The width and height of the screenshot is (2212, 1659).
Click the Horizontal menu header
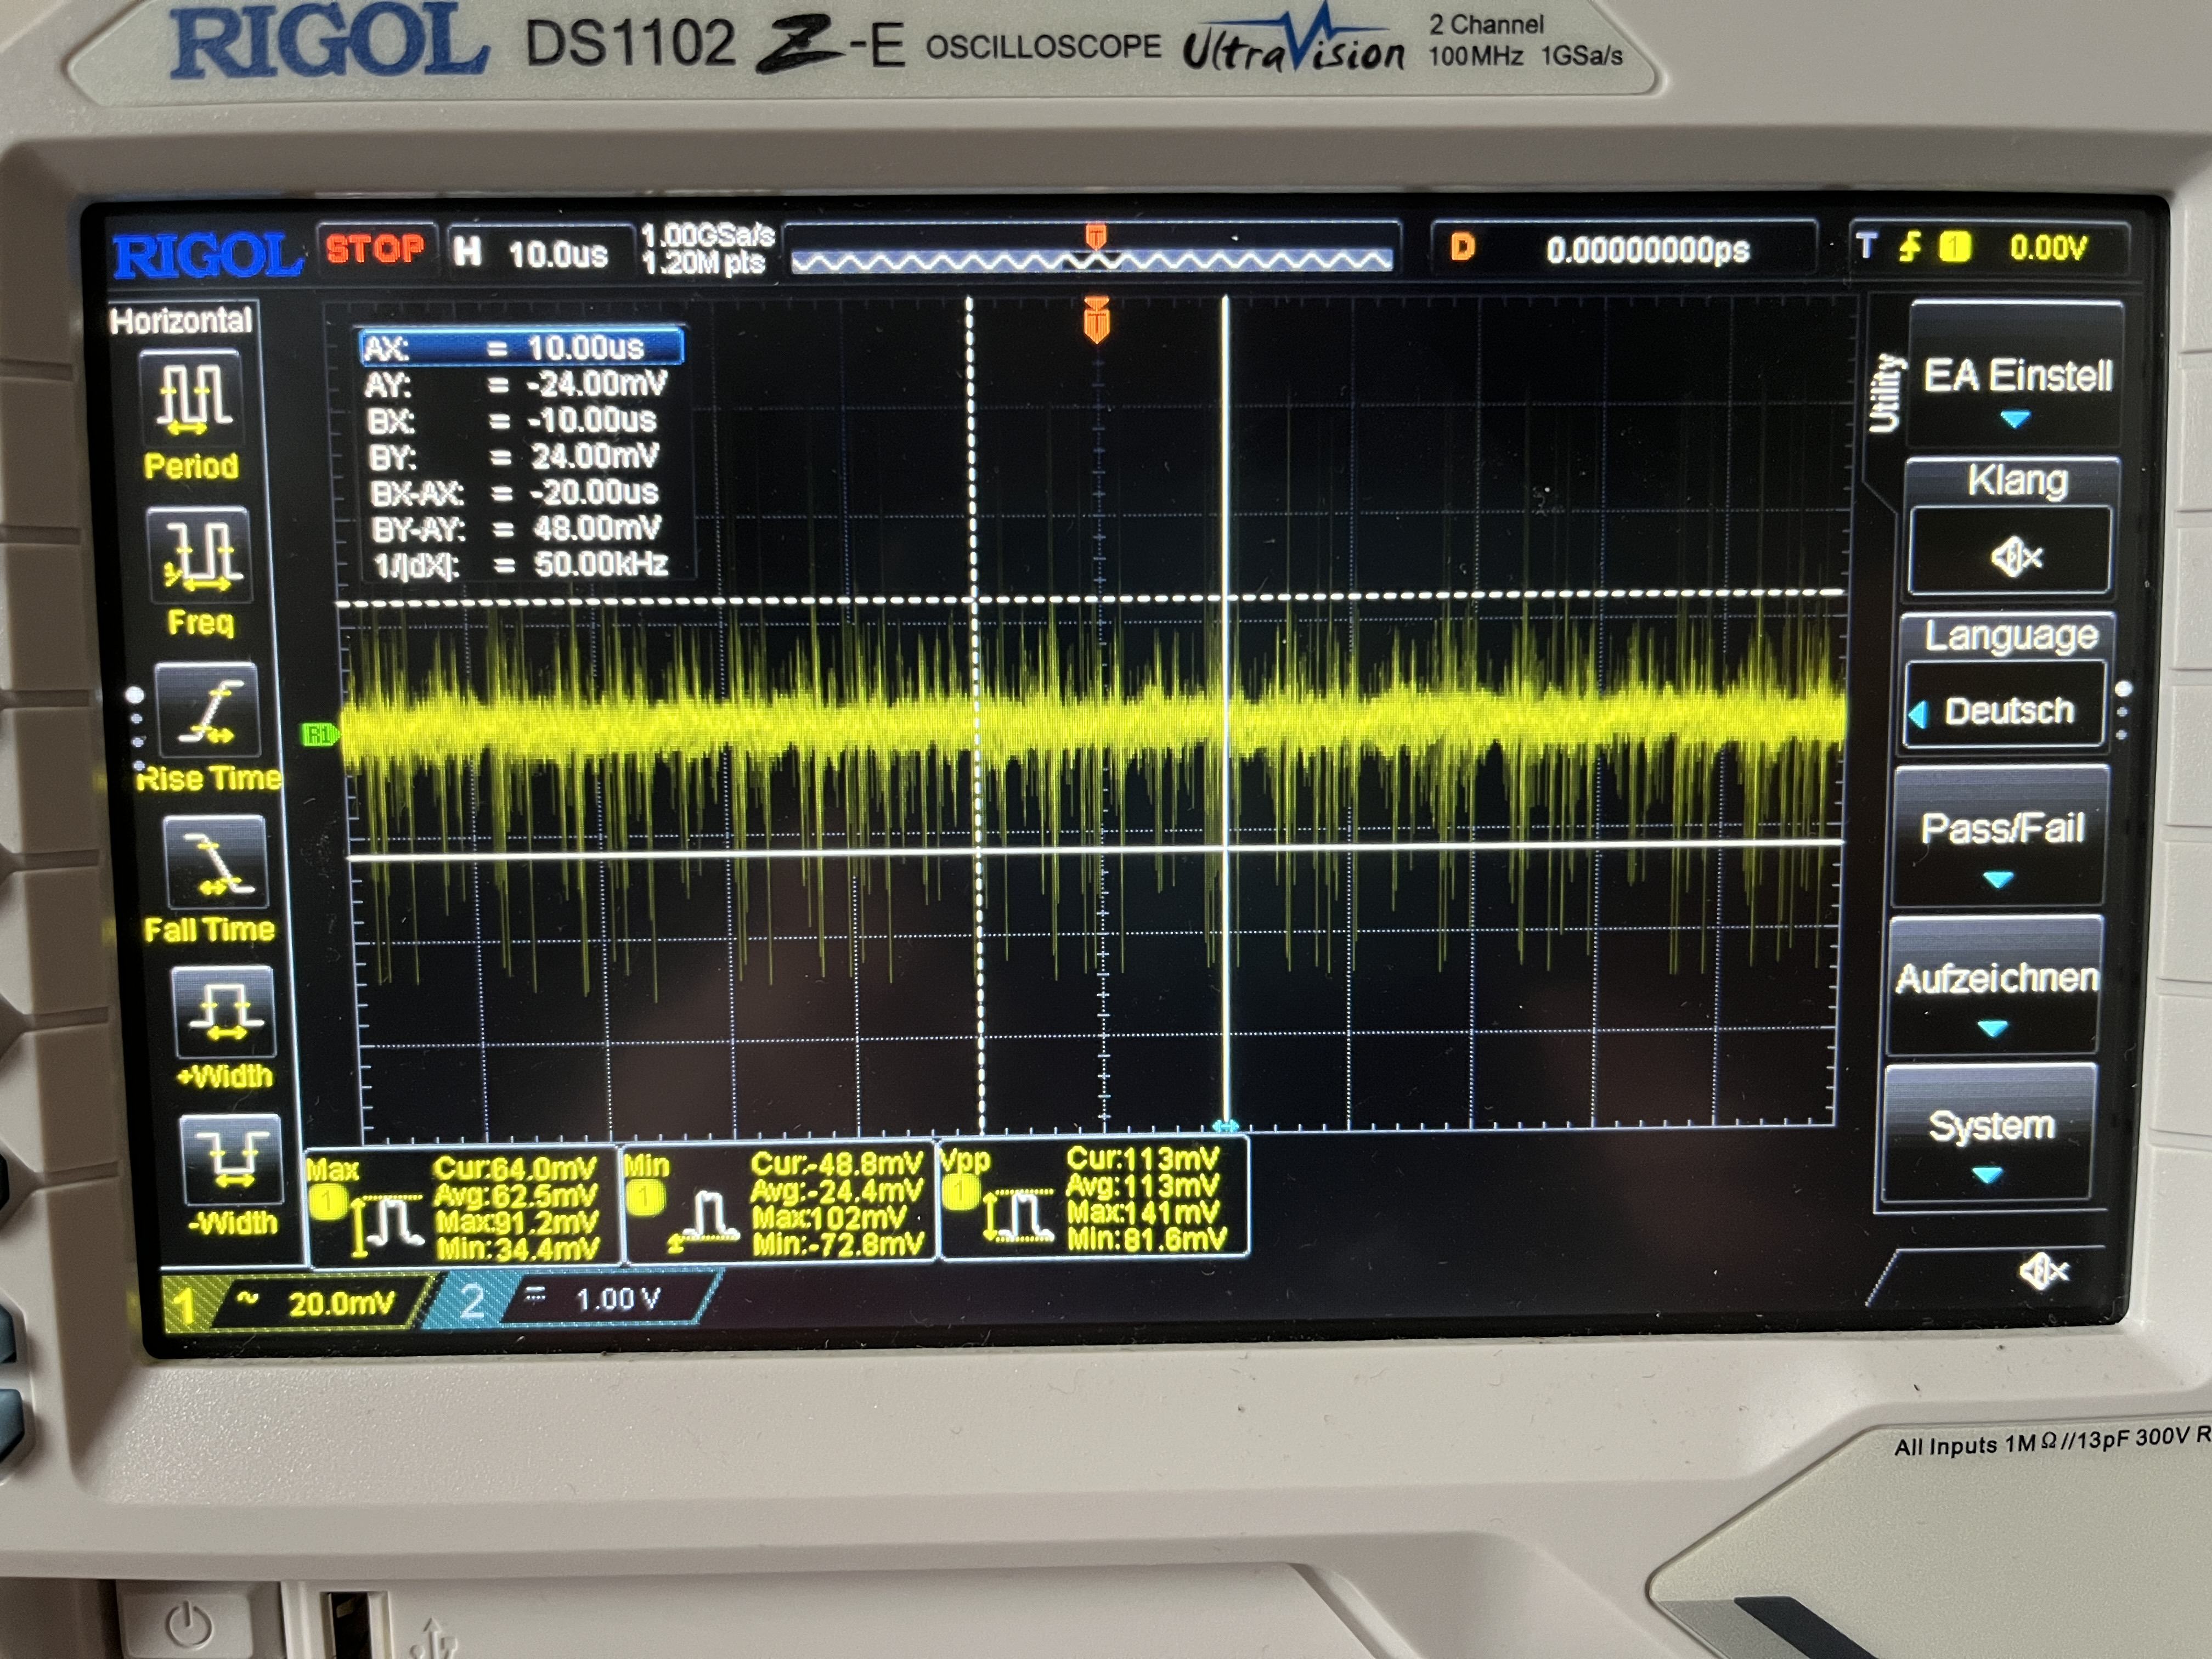tap(181, 321)
